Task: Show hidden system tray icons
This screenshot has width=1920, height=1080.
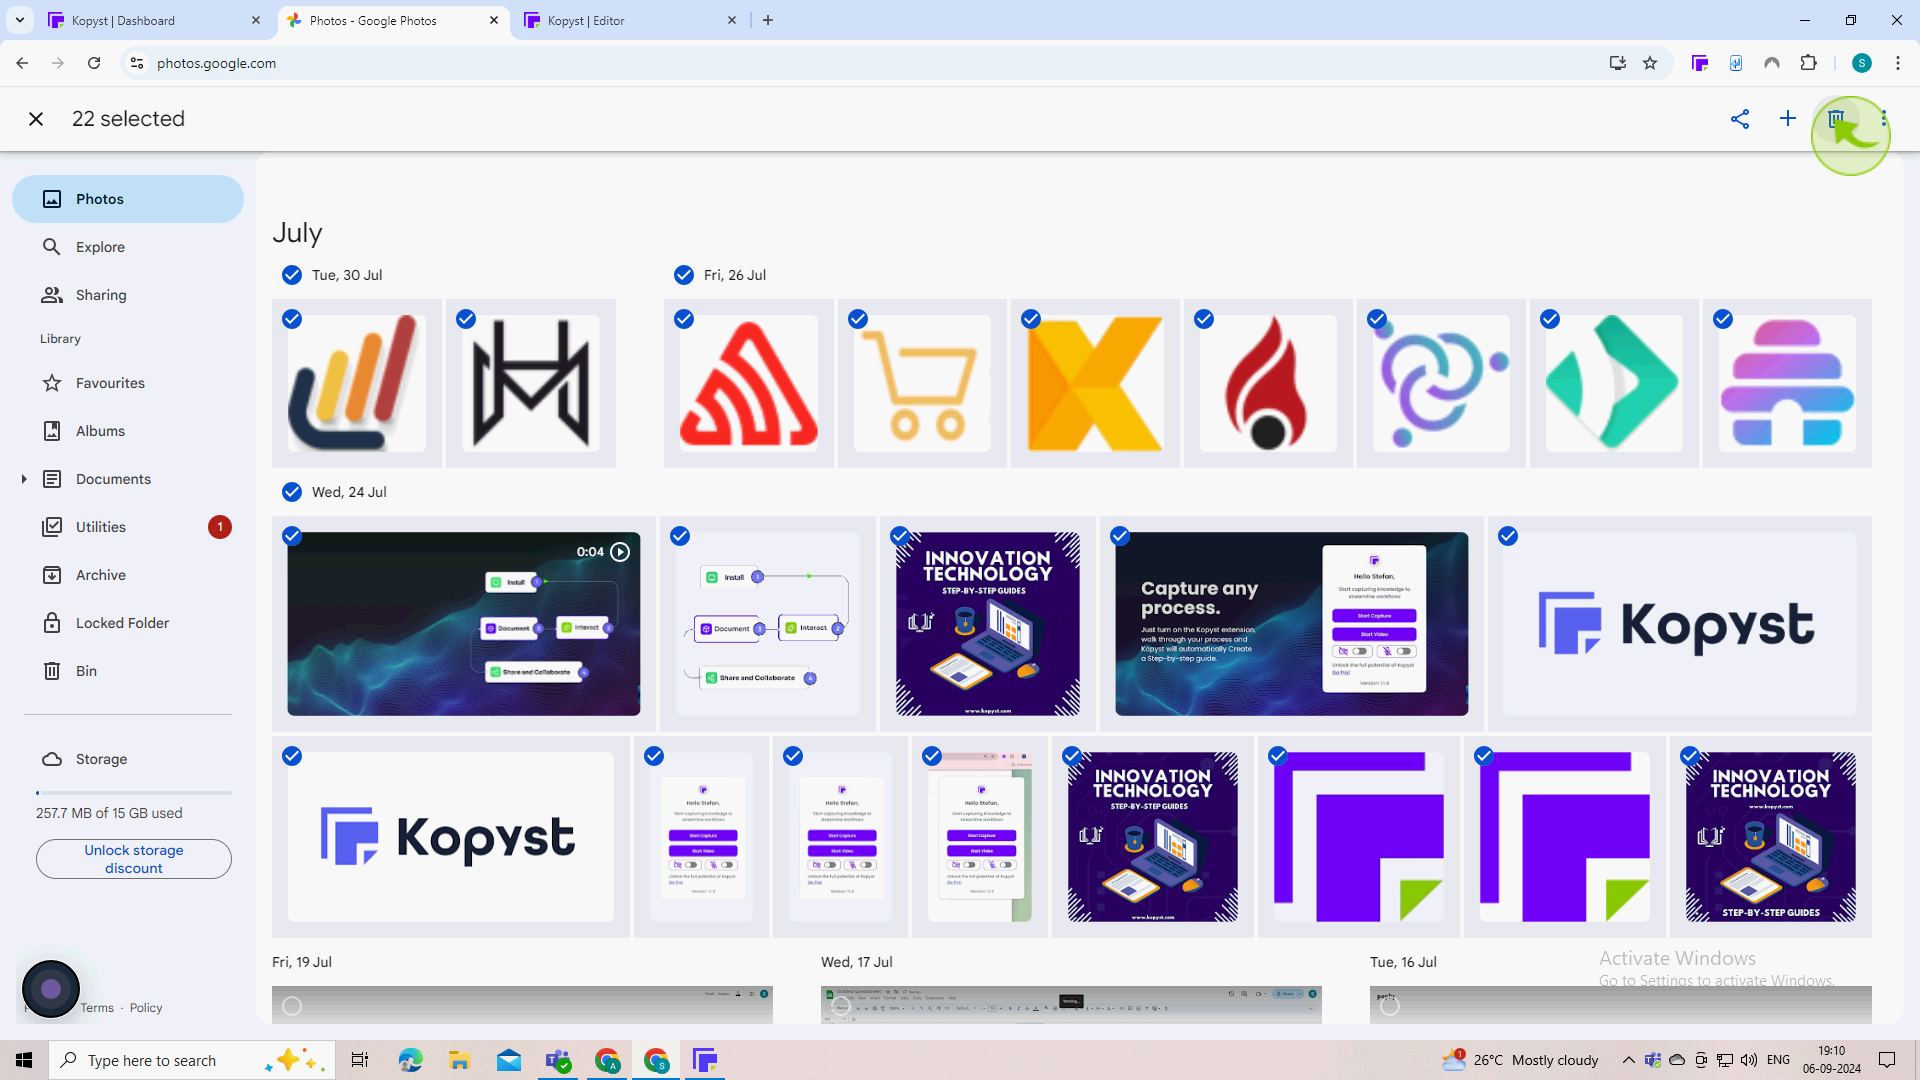Action: pos(1629,1060)
